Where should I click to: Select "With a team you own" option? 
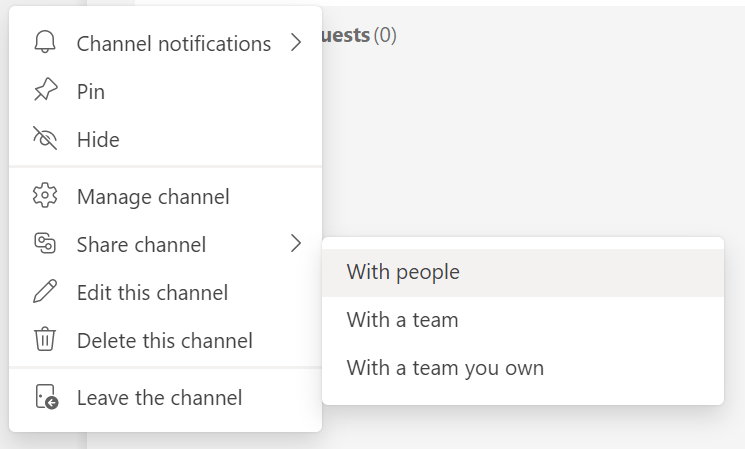445,368
